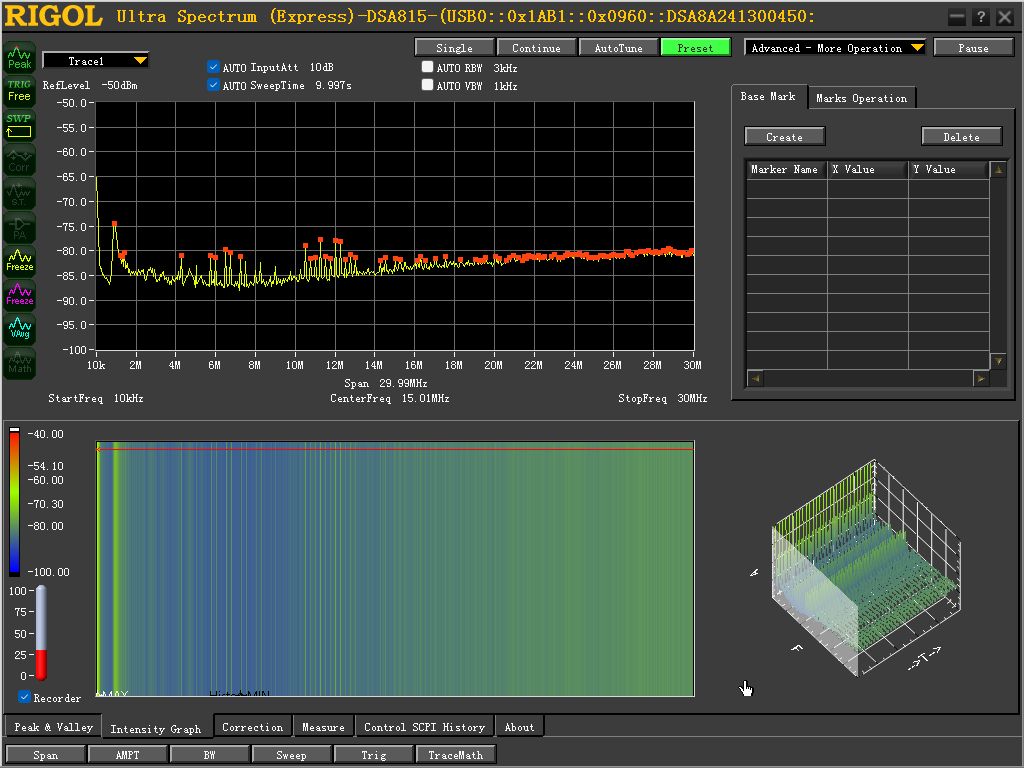Open the Trace1 dropdown

(96, 61)
